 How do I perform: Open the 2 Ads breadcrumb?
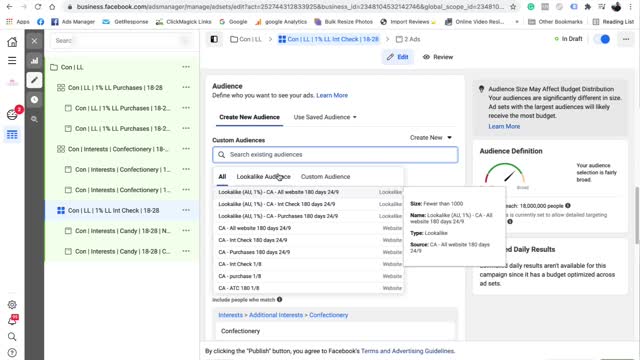point(408,39)
